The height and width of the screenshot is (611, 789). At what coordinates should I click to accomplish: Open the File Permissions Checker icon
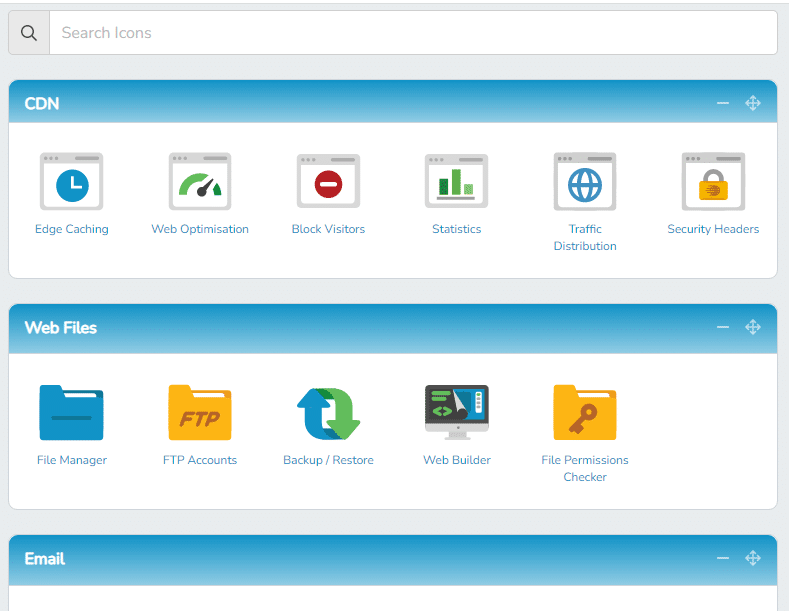point(585,413)
